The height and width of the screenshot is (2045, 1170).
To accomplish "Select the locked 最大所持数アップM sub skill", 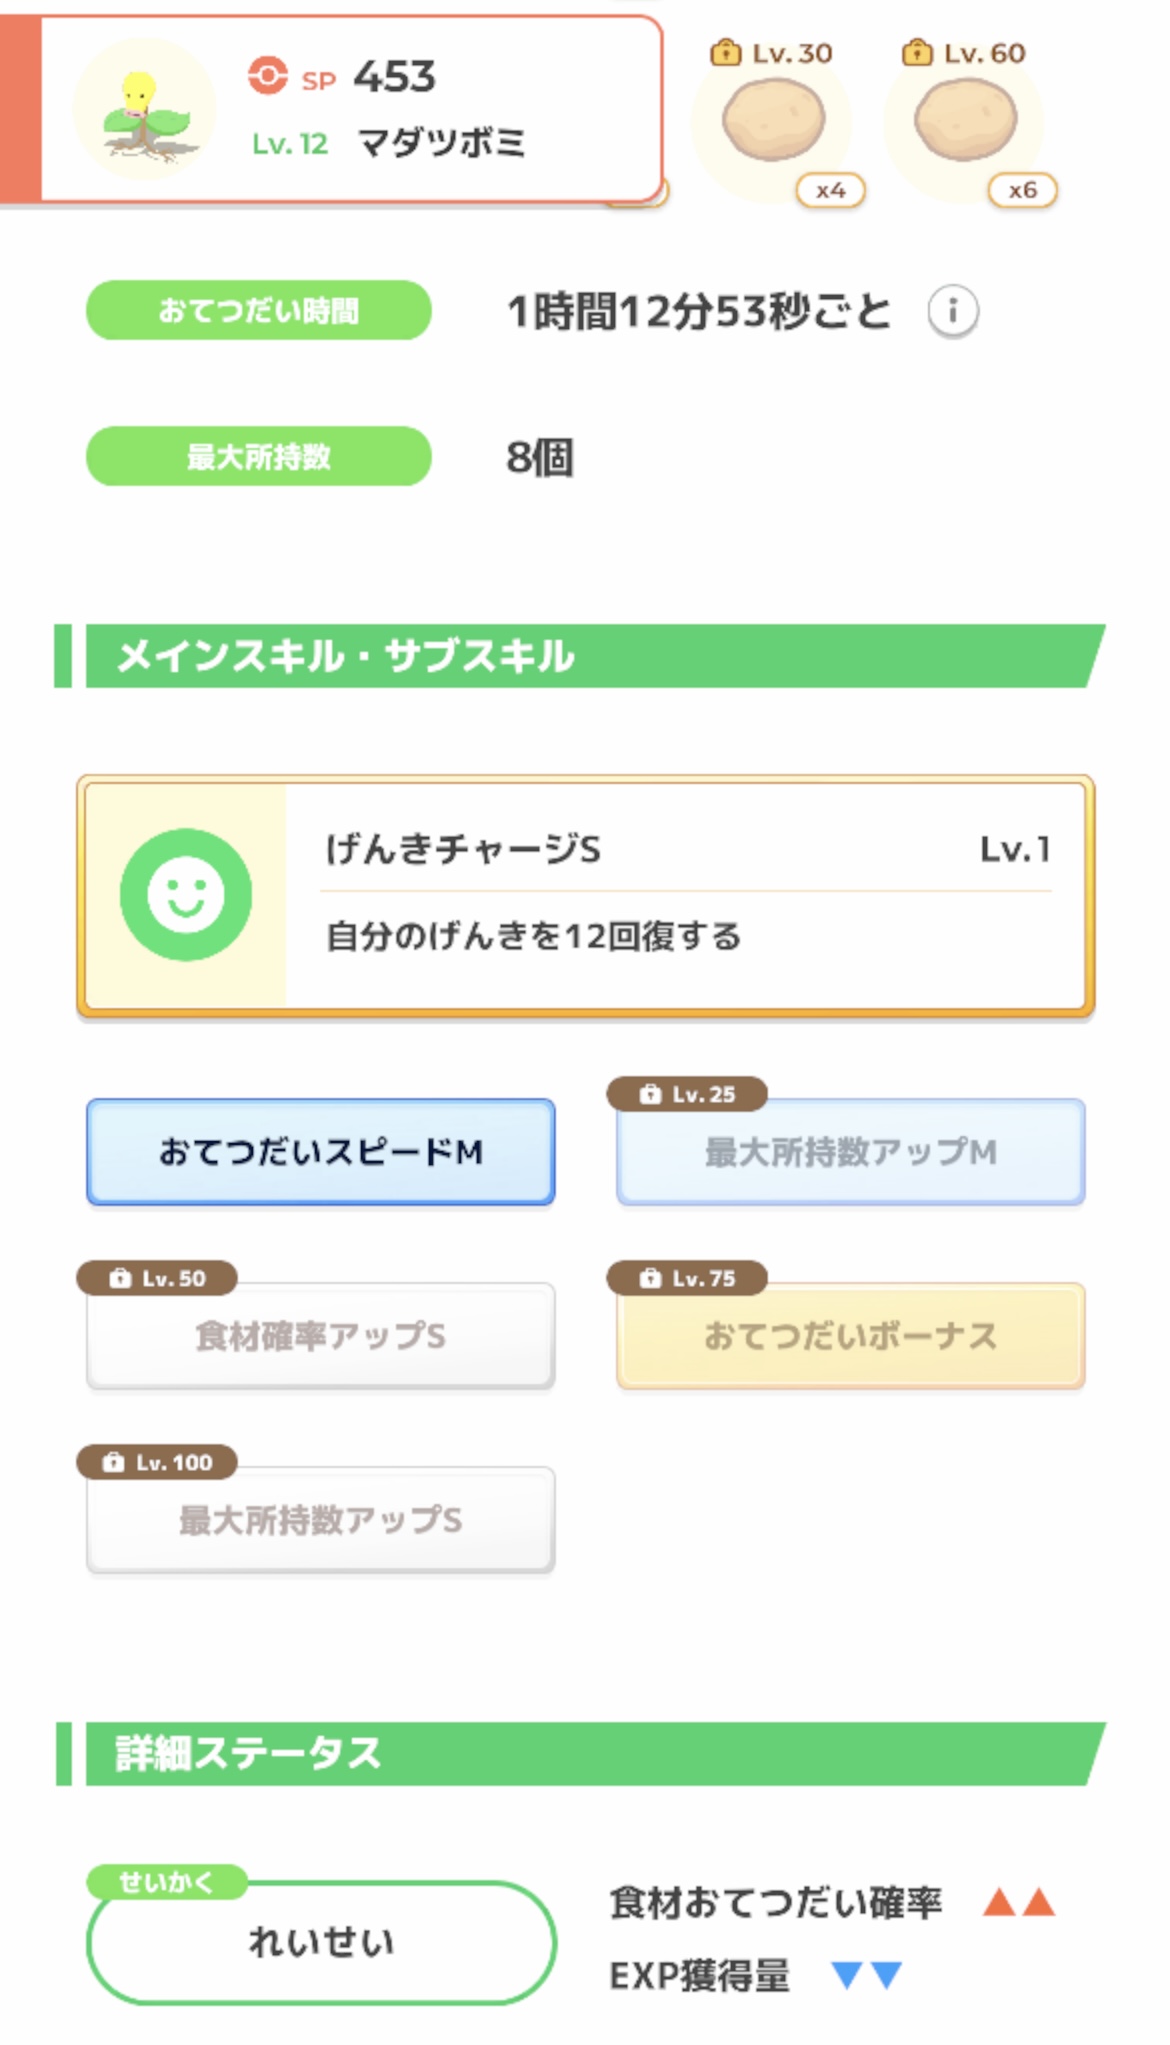I will click(x=850, y=1152).
